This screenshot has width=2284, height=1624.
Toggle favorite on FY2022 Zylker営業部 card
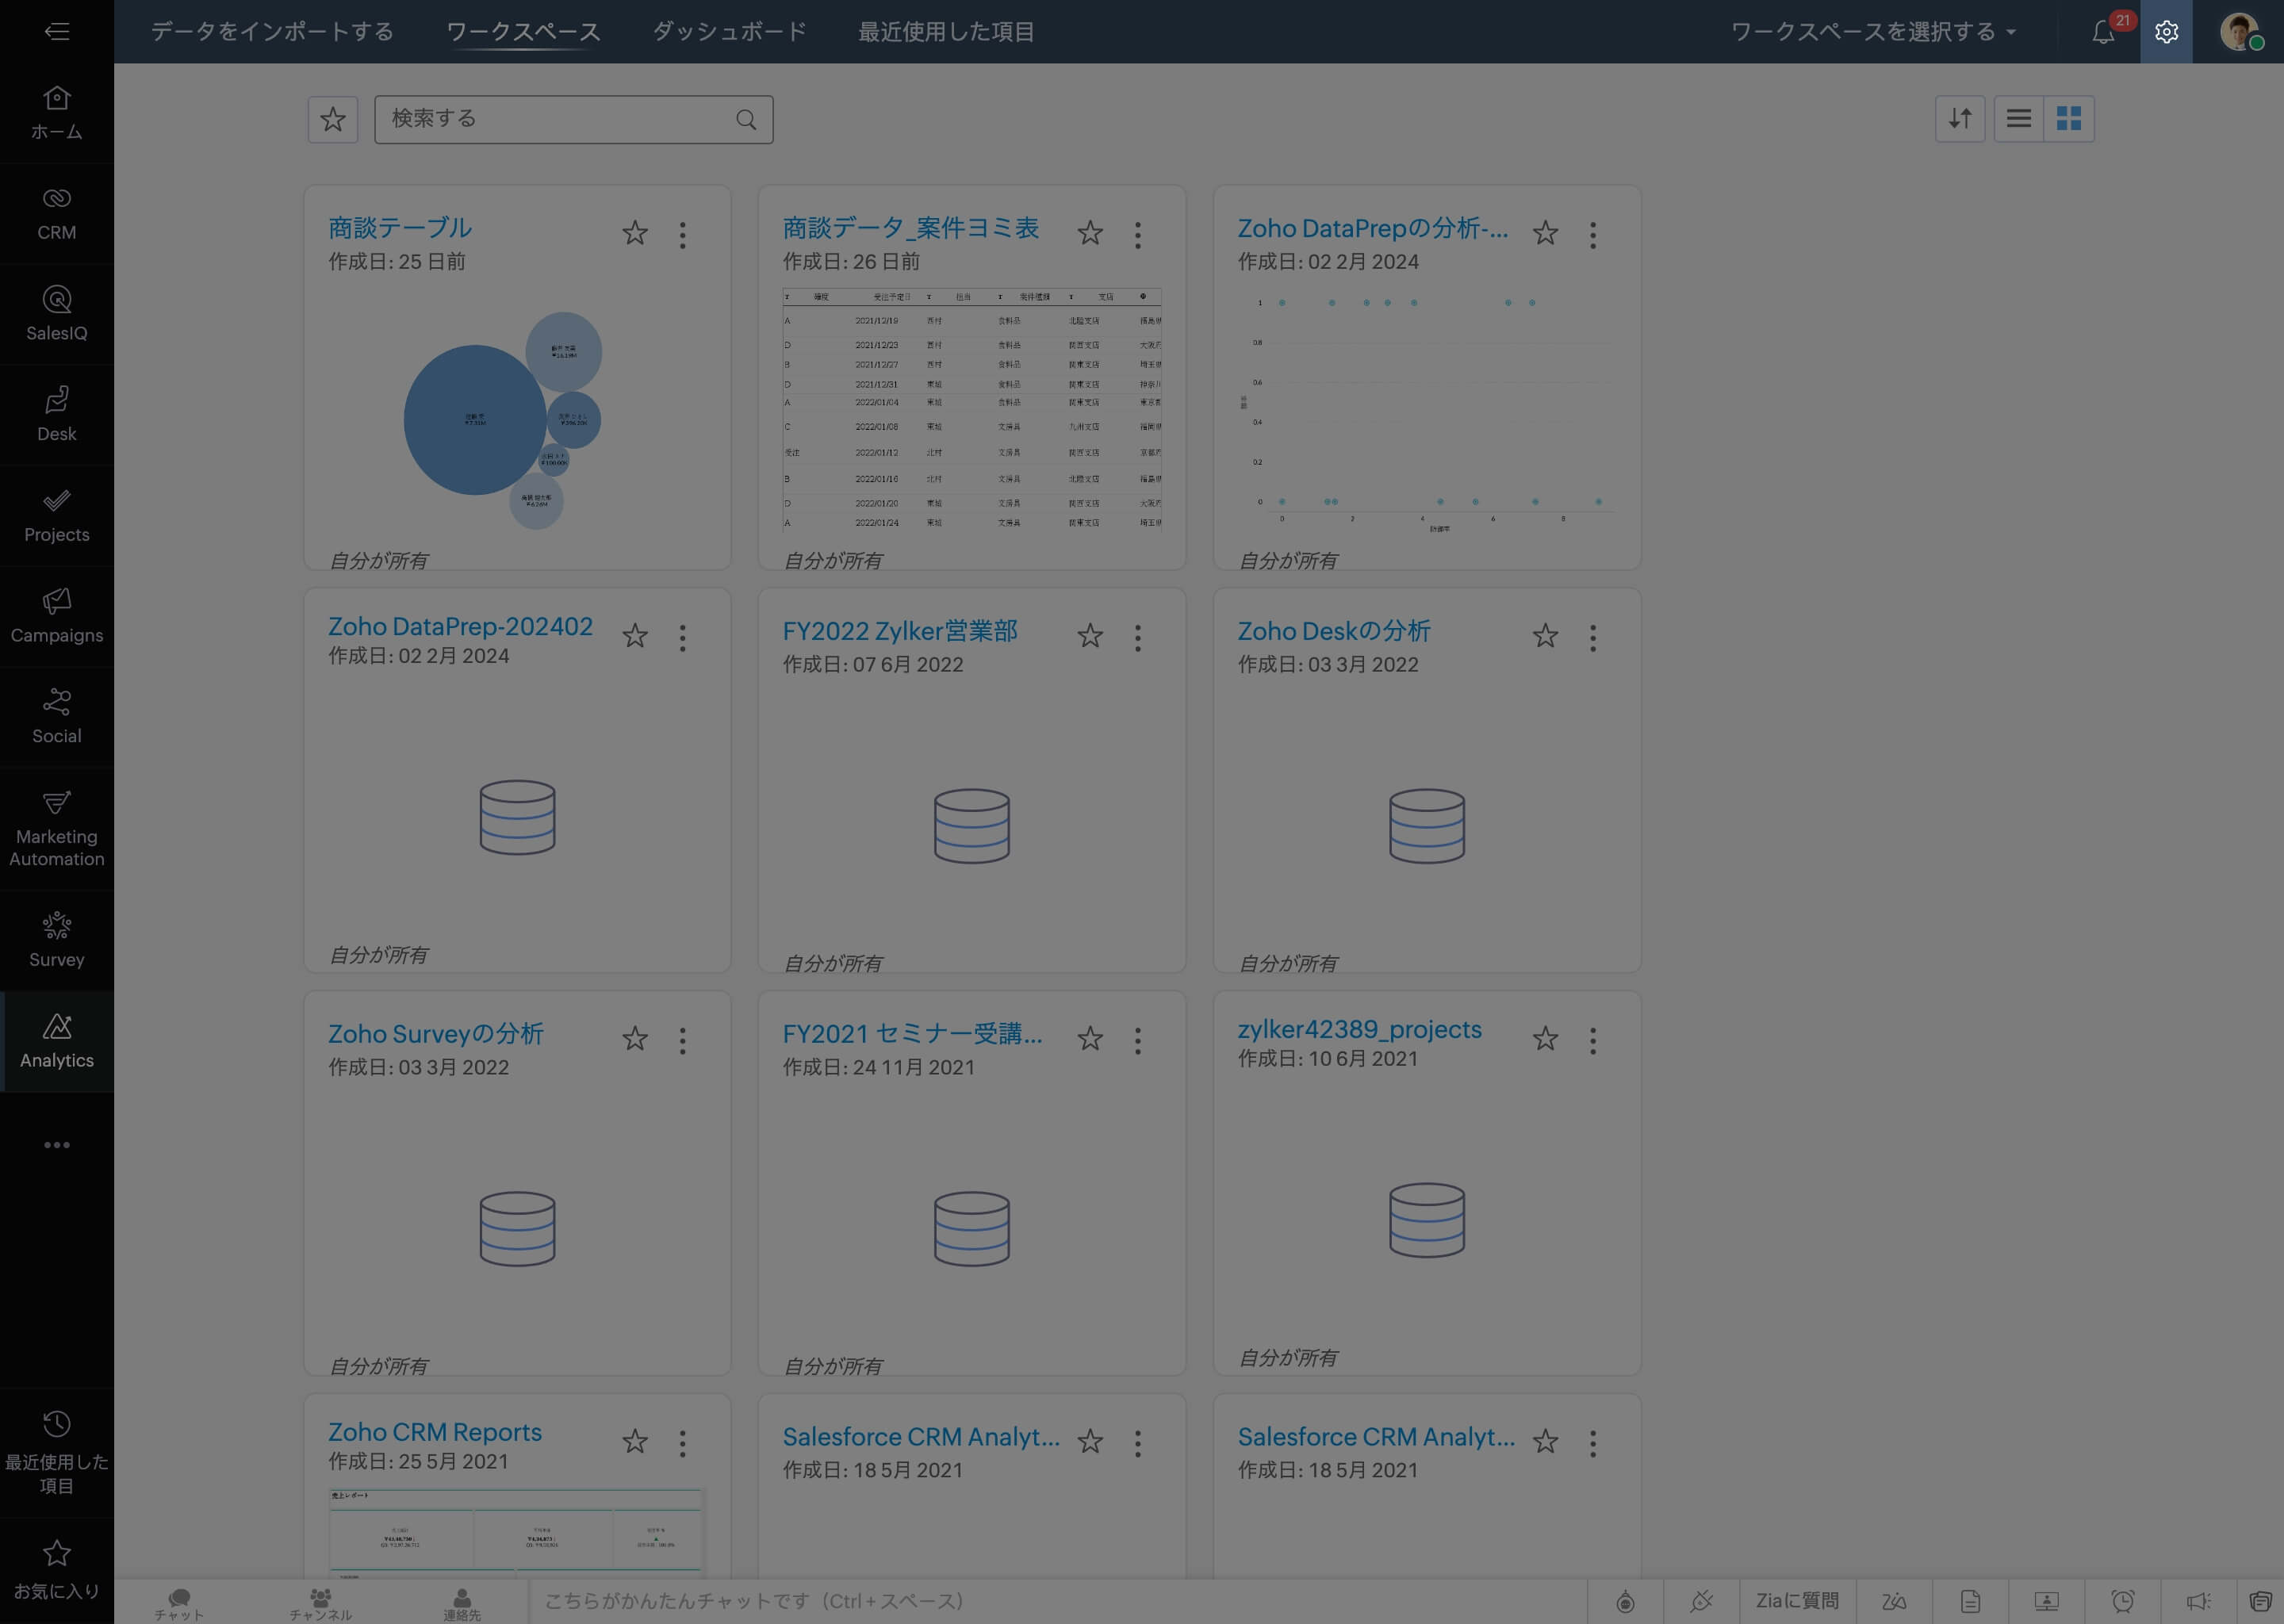(1090, 636)
